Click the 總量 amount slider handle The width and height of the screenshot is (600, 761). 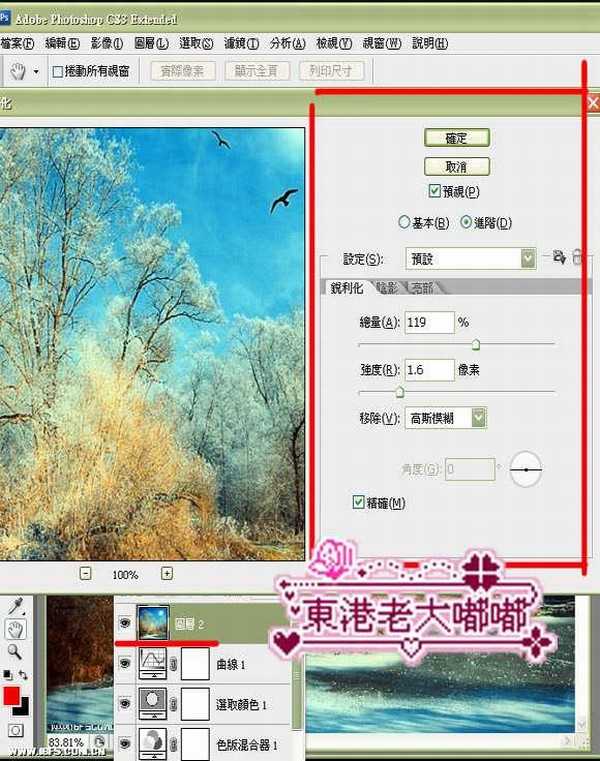point(475,343)
